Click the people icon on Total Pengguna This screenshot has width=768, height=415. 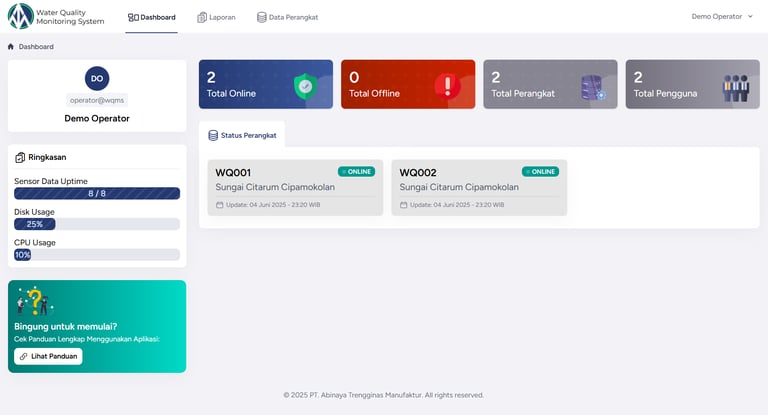(x=736, y=88)
